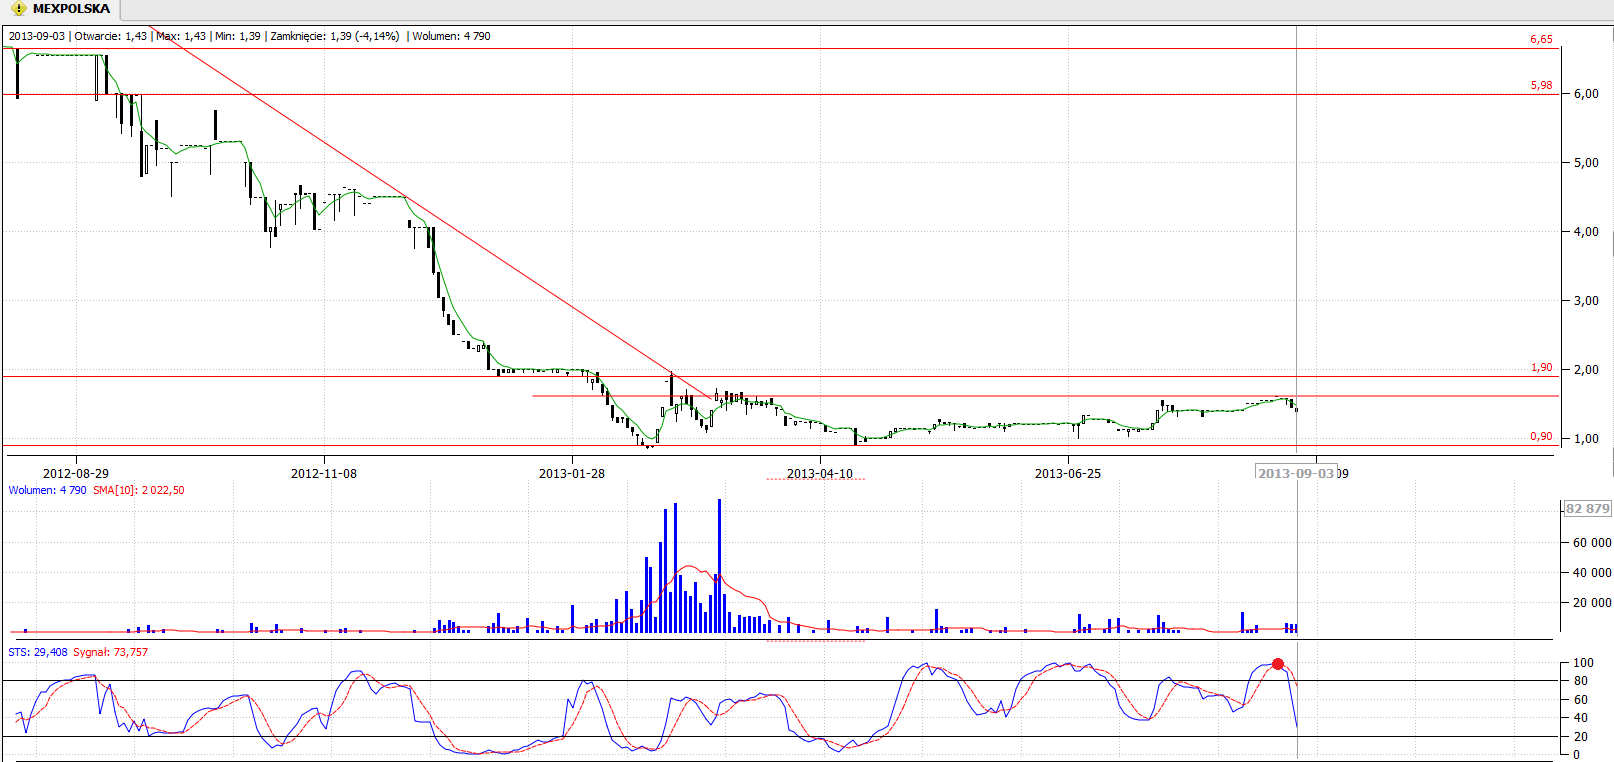
Task: Click the STS: 29,408 indicator label
Action: tap(38, 653)
